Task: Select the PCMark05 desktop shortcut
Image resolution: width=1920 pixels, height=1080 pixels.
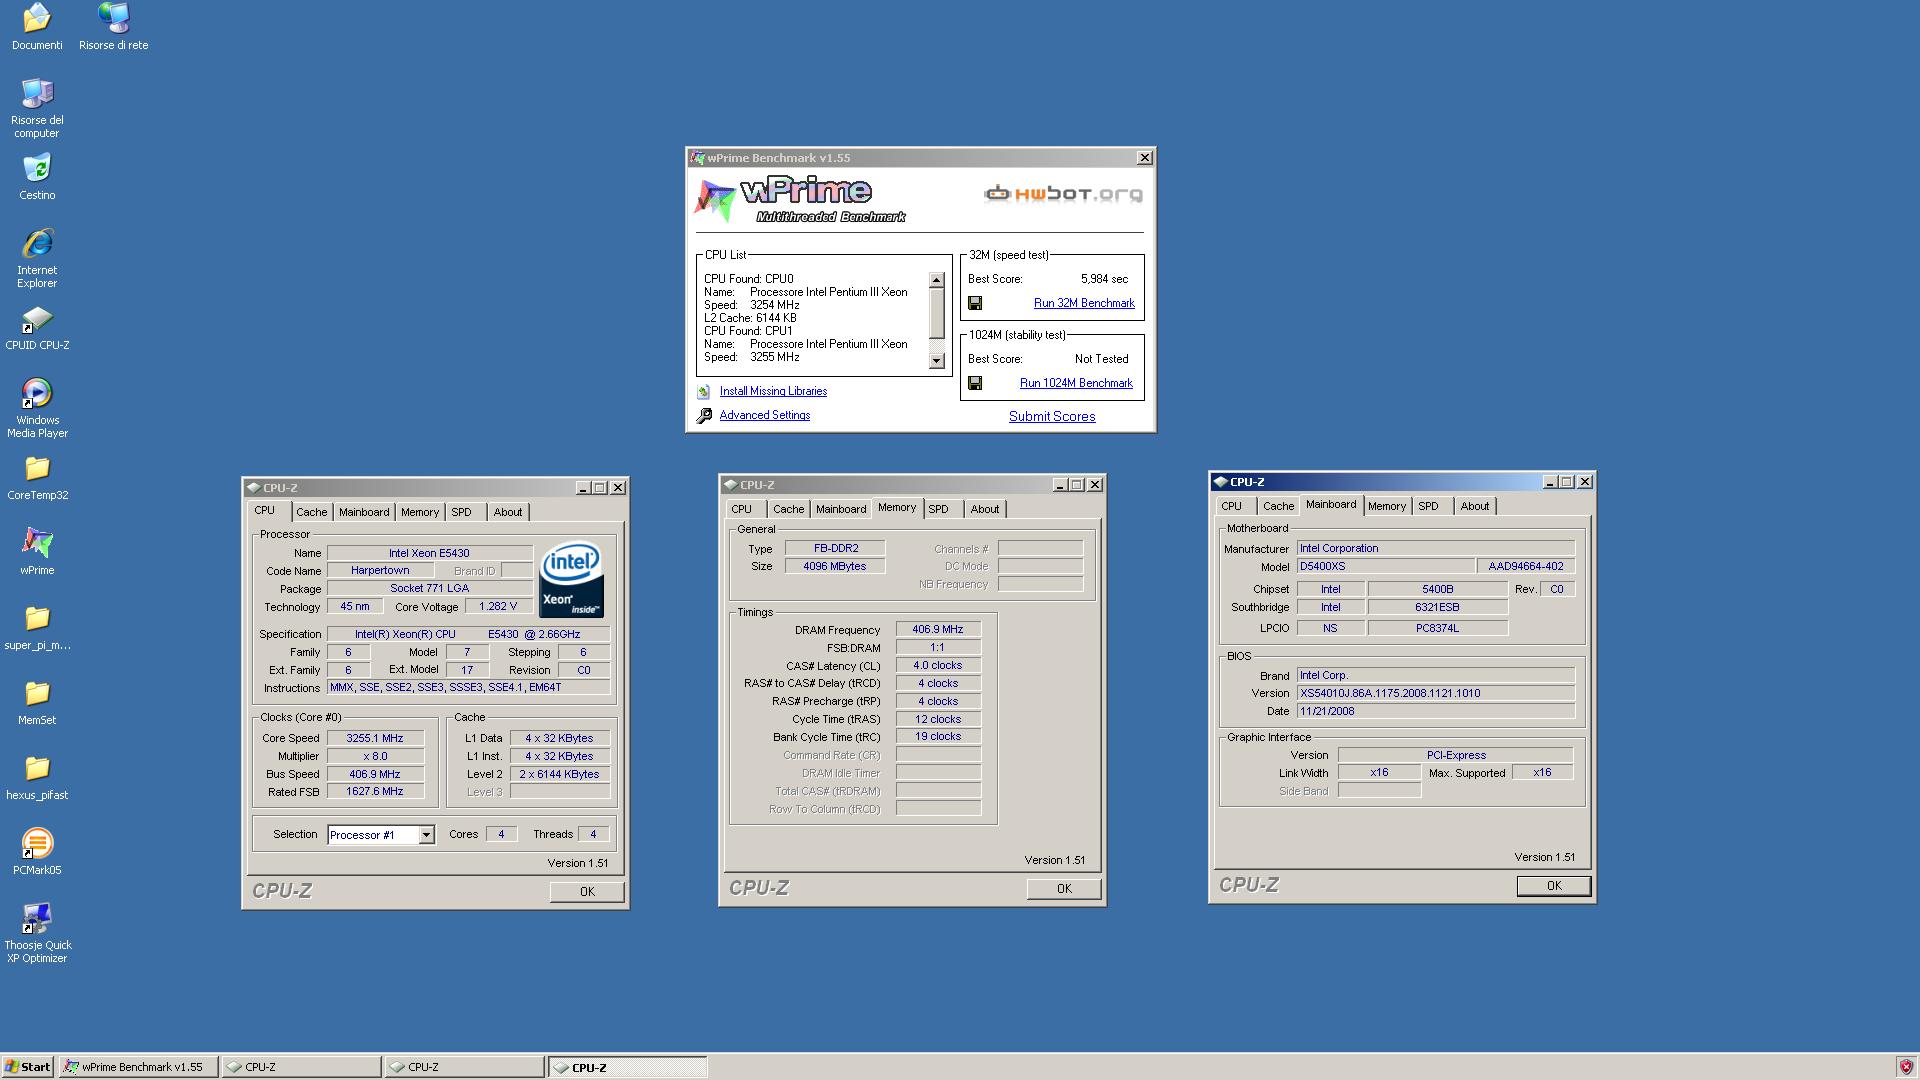Action: point(37,852)
